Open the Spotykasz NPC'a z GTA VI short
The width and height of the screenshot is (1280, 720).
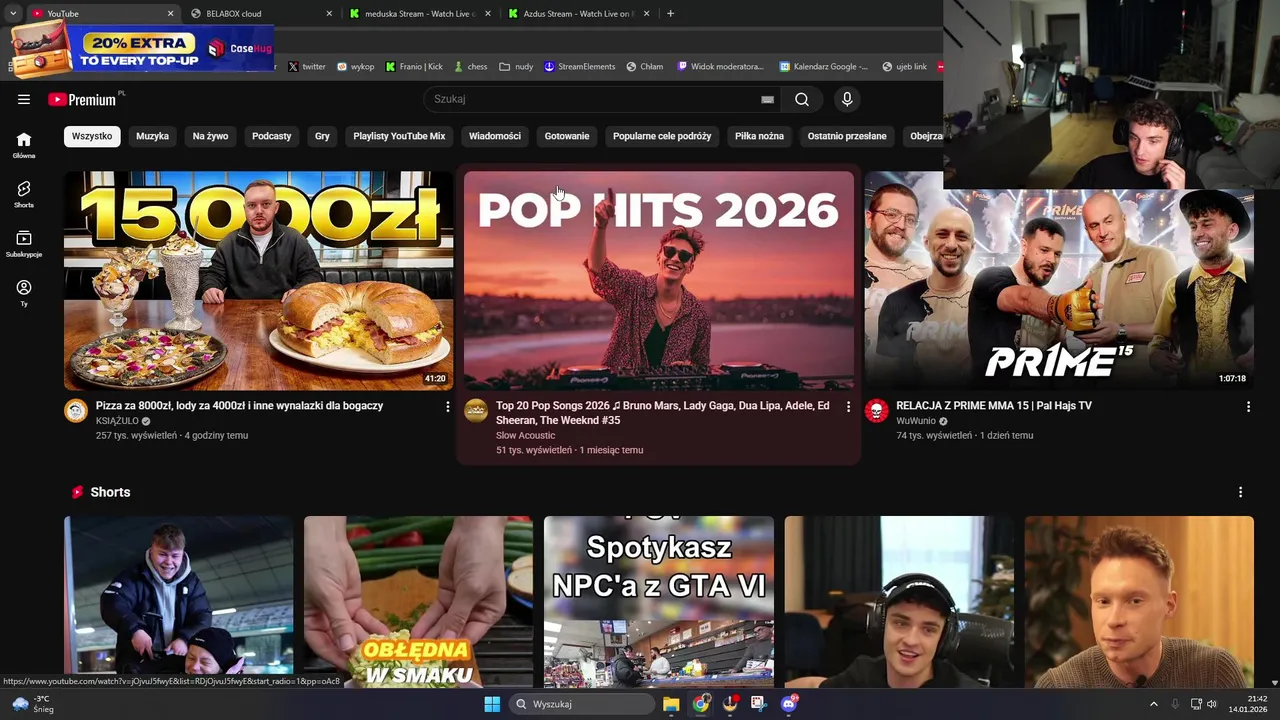tap(659, 602)
